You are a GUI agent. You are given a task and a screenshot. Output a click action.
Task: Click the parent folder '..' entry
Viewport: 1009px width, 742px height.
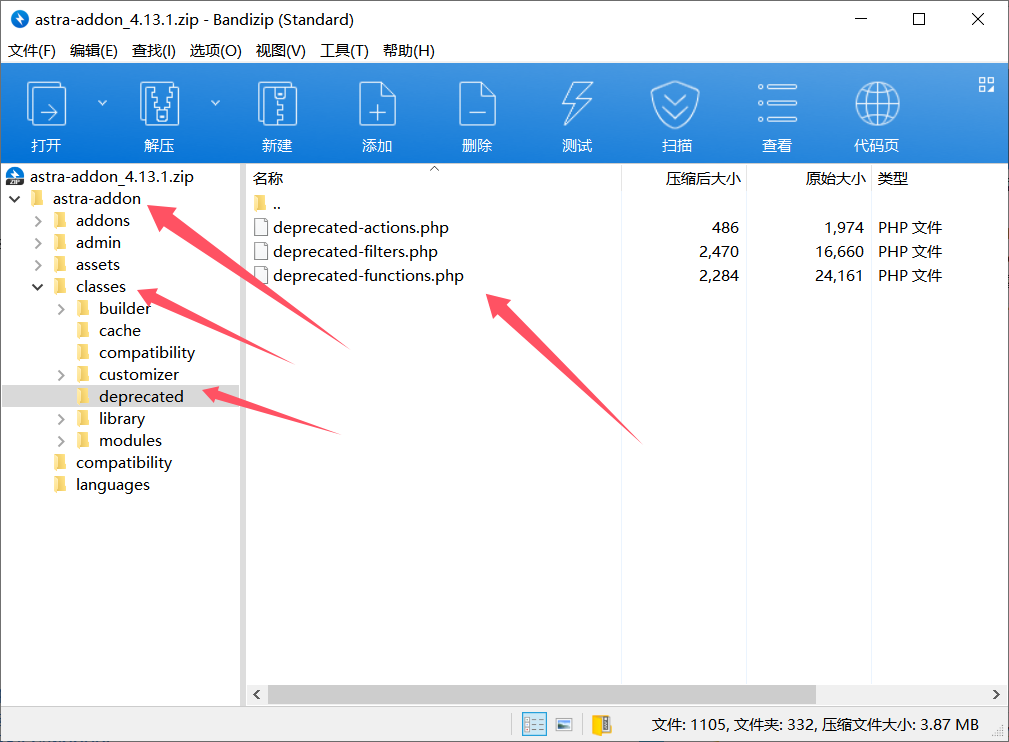[277, 205]
